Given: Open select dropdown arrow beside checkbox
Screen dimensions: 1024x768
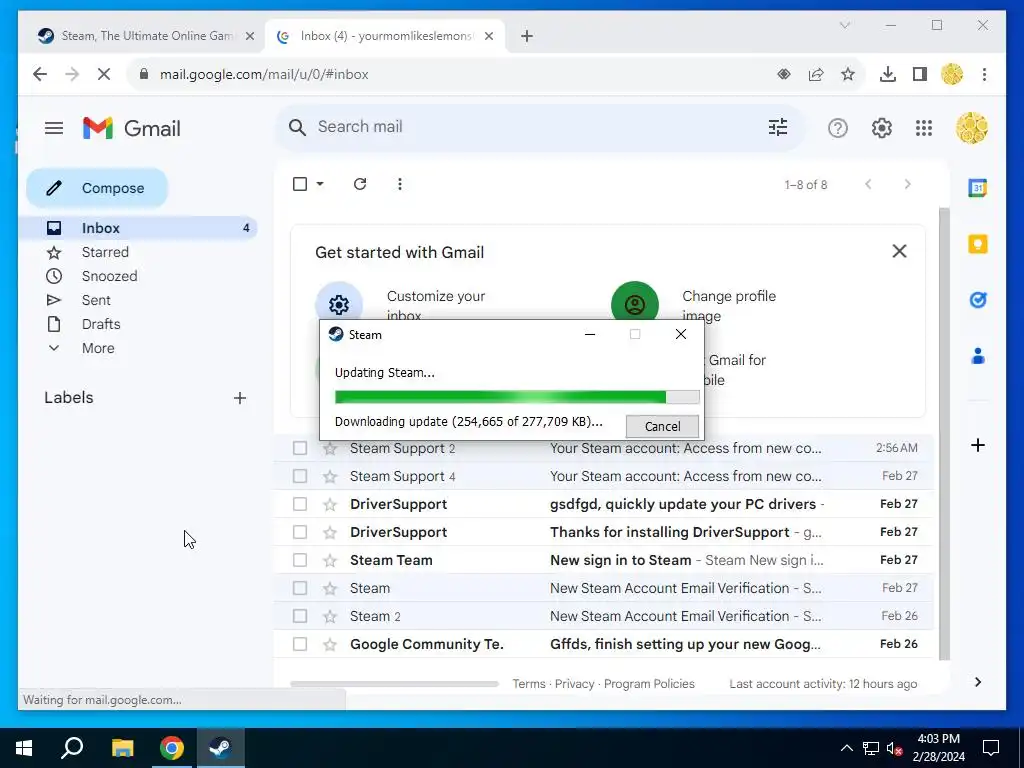Looking at the screenshot, I should (320, 184).
